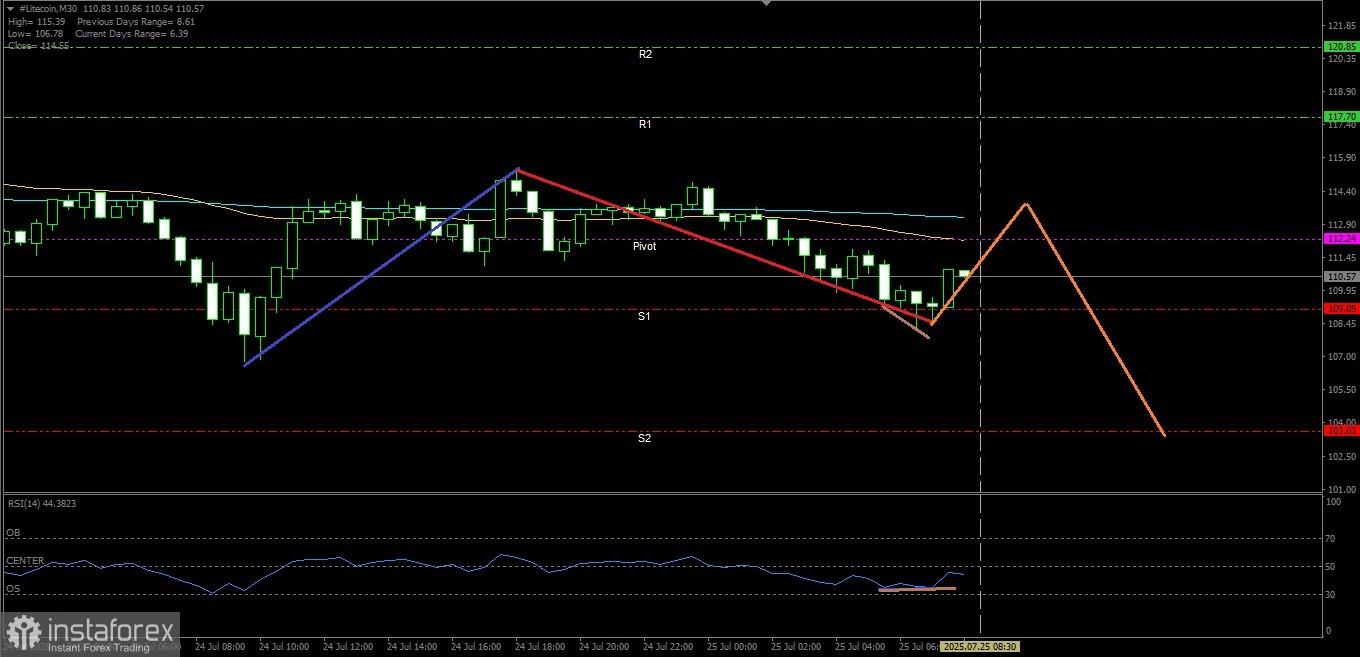Click the red 109.09 price tag
Image resolution: width=1360 pixels, height=657 pixels.
1340,309
